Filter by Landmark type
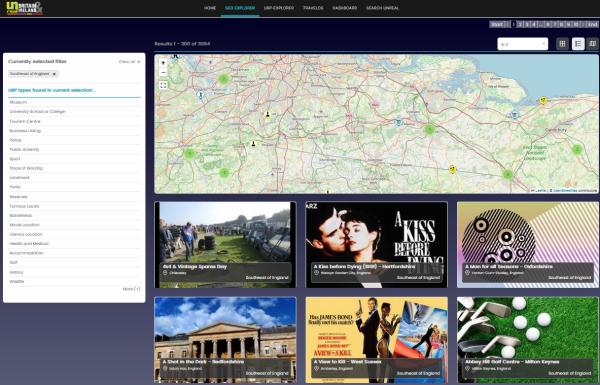 74,178
